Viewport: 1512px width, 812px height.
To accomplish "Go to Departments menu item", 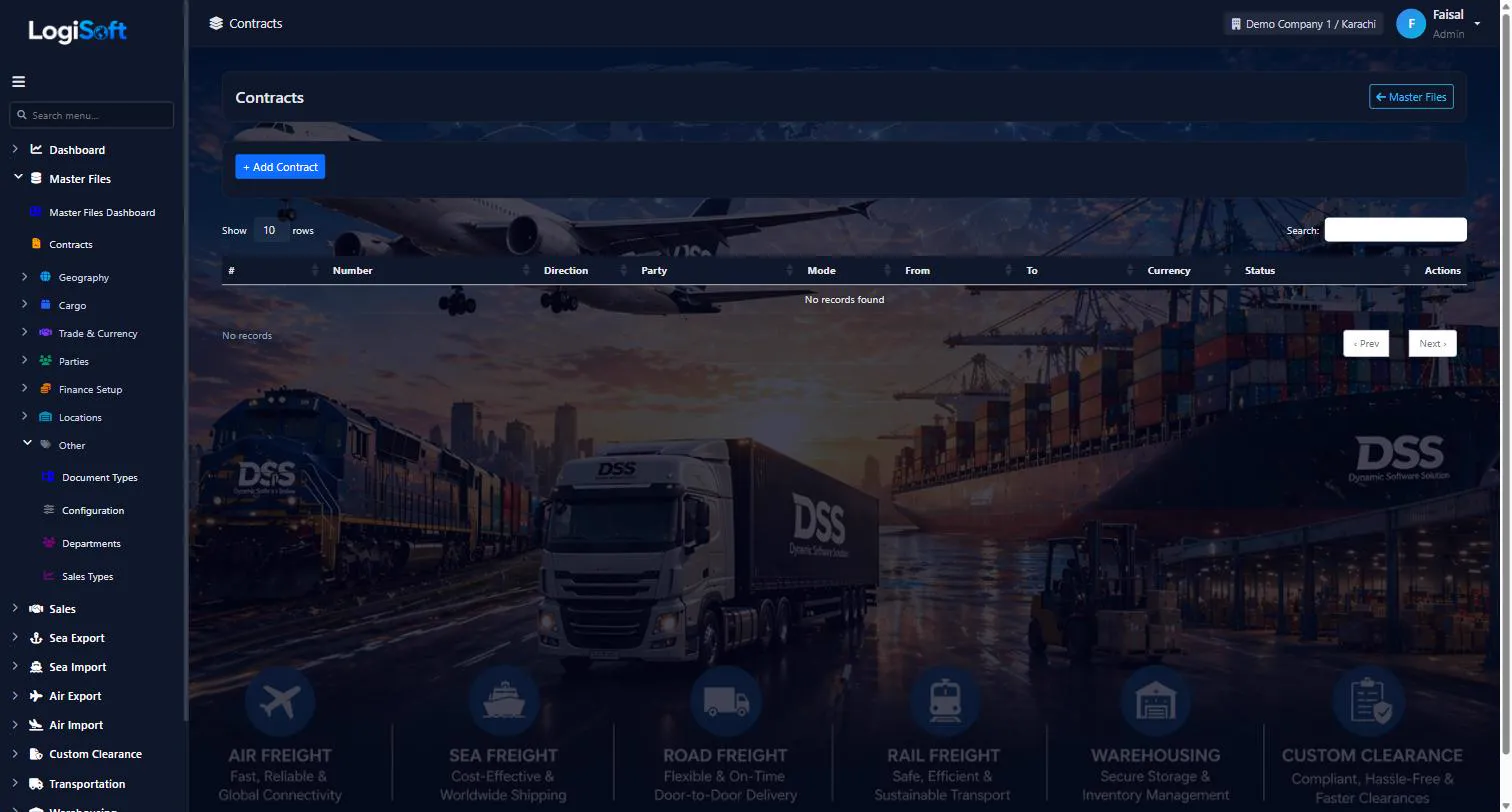I will click(x=91, y=544).
